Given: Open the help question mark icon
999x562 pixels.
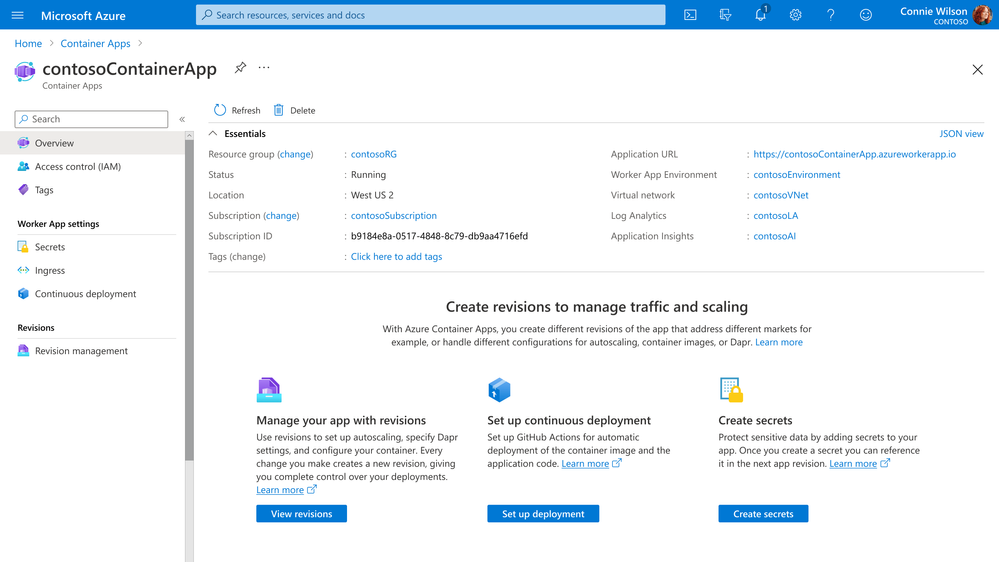Looking at the screenshot, I should (830, 15).
